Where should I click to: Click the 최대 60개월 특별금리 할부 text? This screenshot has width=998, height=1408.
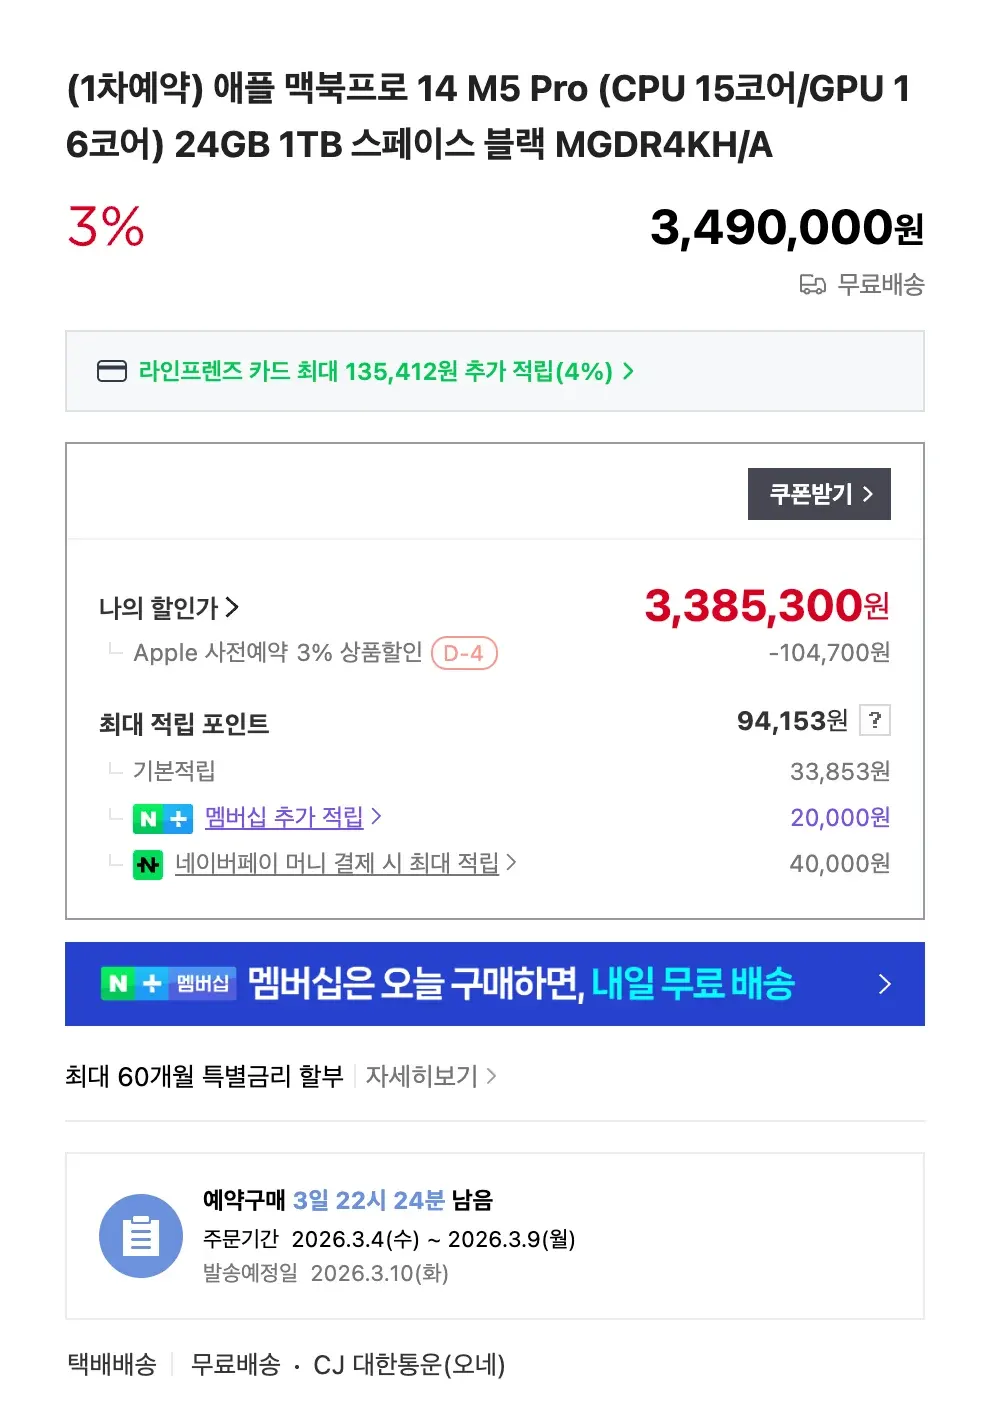204,1076
